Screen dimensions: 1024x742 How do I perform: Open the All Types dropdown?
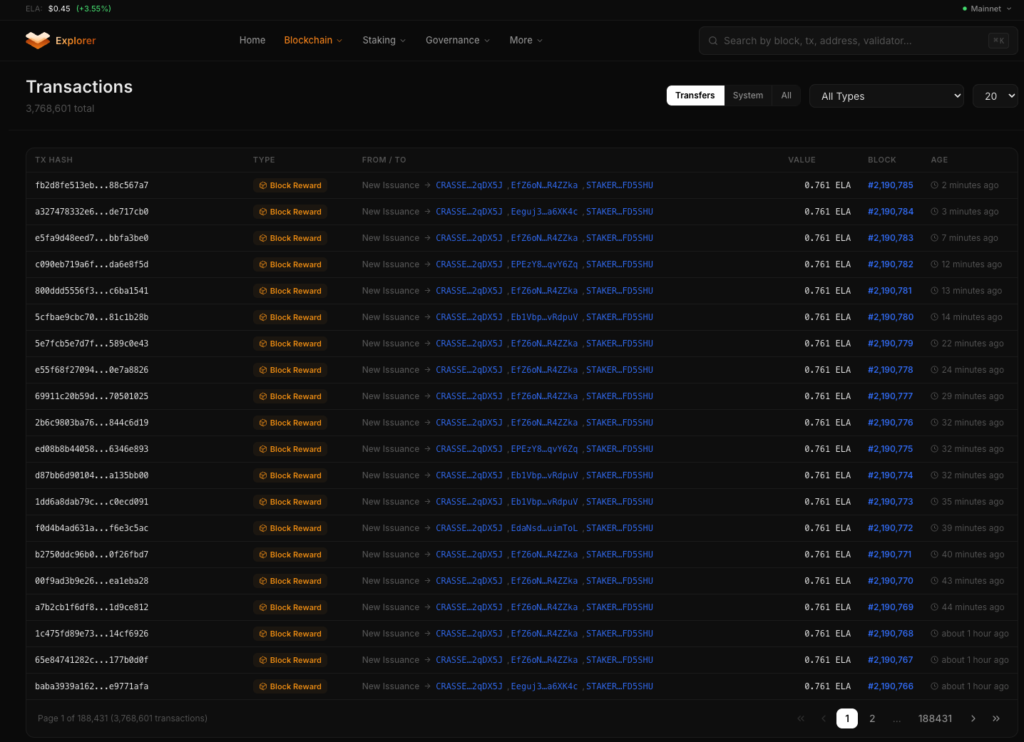pos(886,96)
